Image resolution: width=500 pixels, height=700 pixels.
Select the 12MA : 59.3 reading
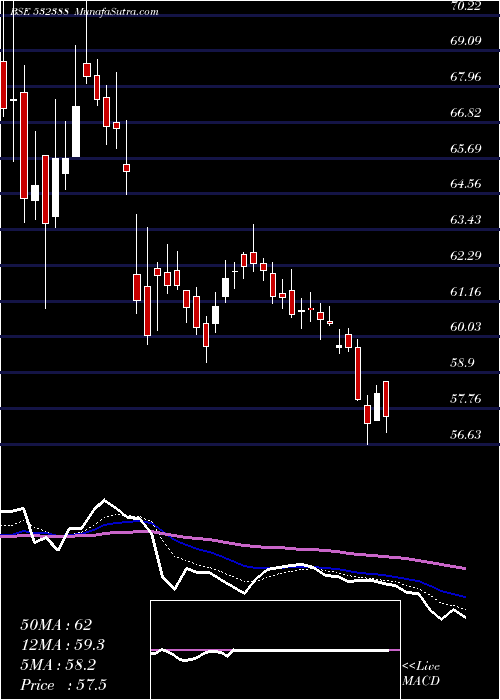pos(63,645)
